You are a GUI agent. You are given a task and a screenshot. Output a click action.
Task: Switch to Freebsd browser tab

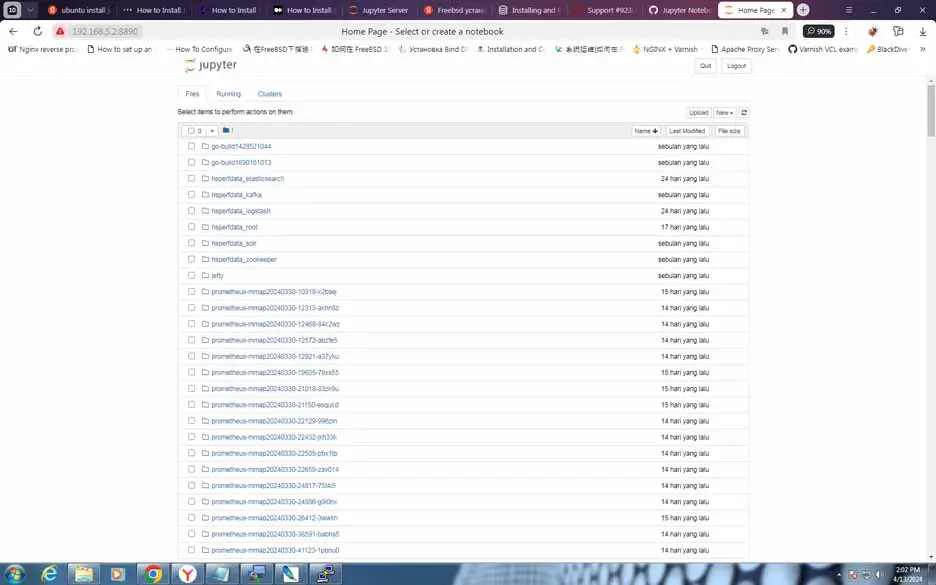pos(454,10)
